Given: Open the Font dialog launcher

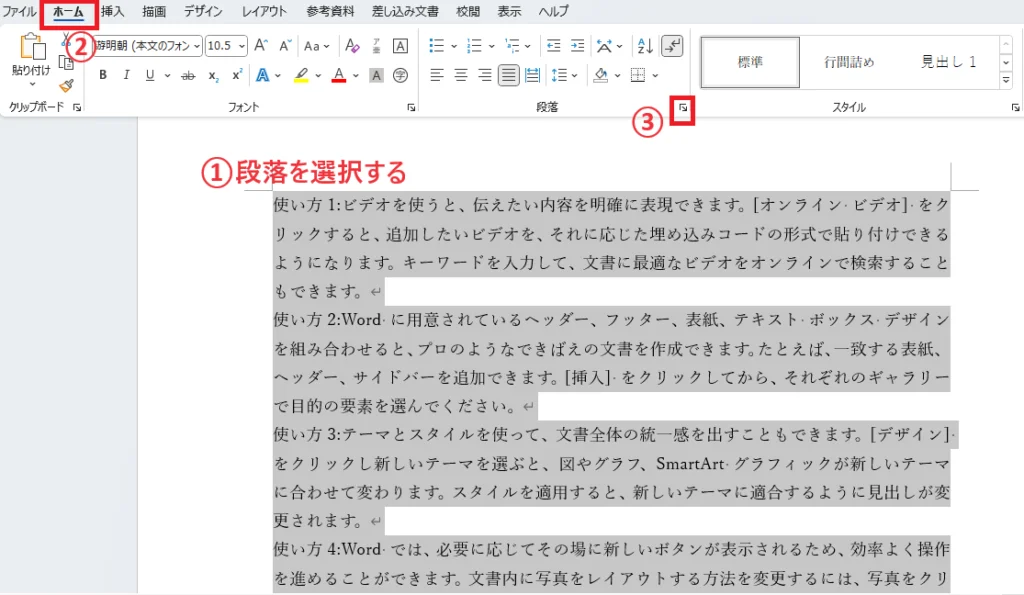Looking at the screenshot, I should tap(411, 108).
